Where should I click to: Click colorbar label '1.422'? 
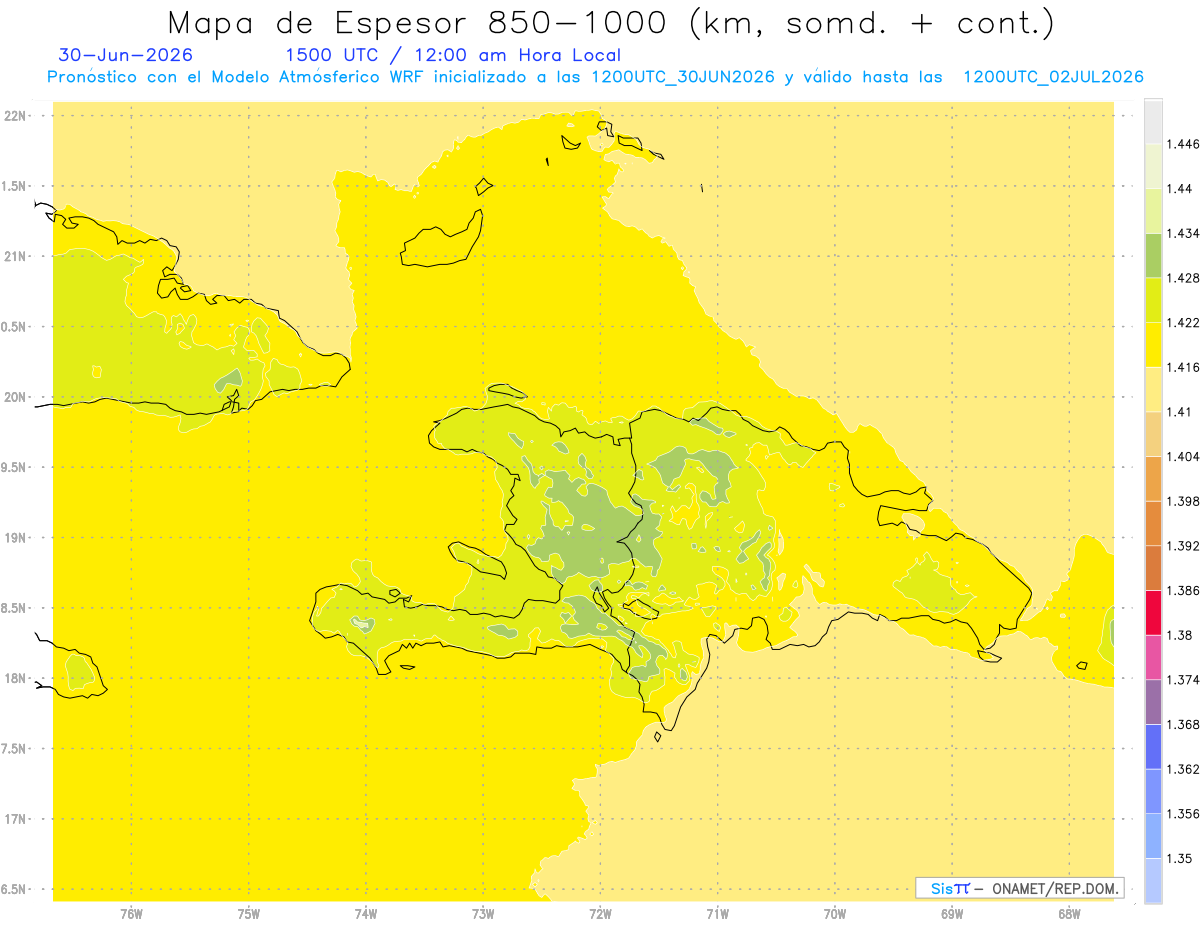[1183, 323]
